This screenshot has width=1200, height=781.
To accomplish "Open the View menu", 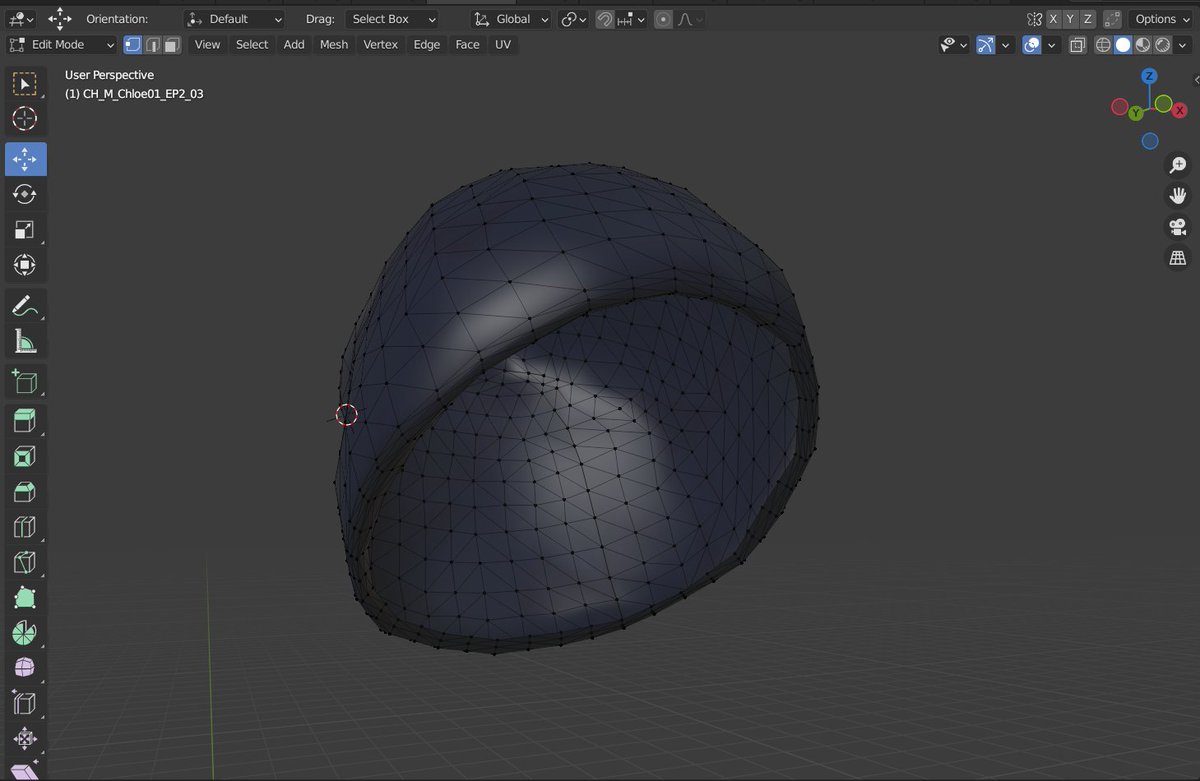I will 207,44.
